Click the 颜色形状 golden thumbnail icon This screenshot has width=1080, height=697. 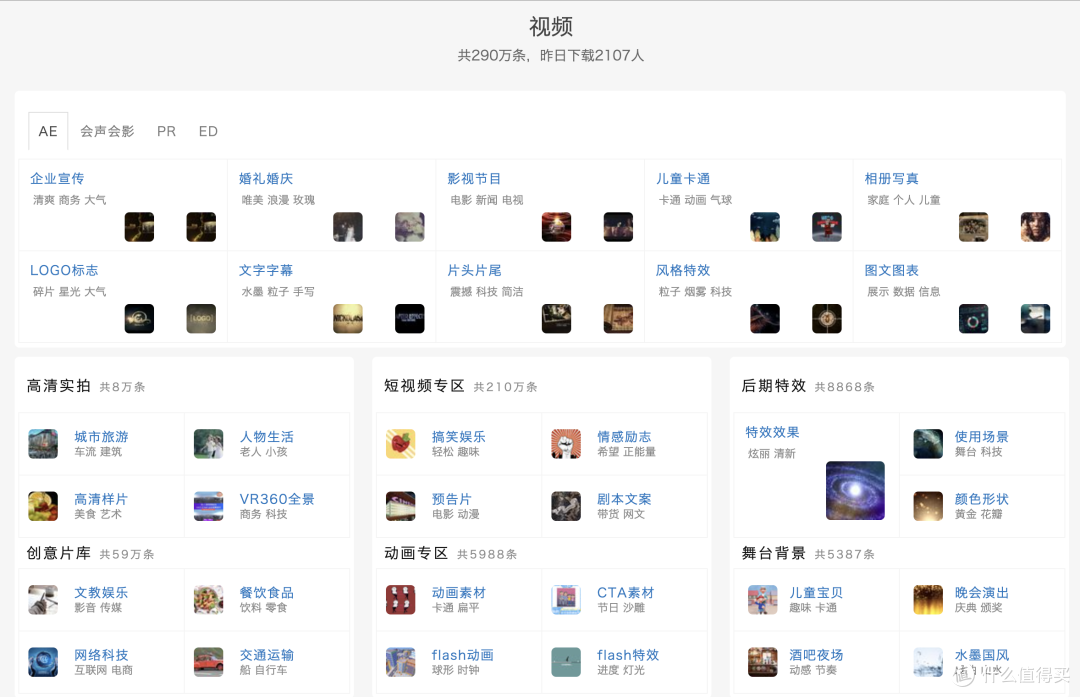[928, 506]
